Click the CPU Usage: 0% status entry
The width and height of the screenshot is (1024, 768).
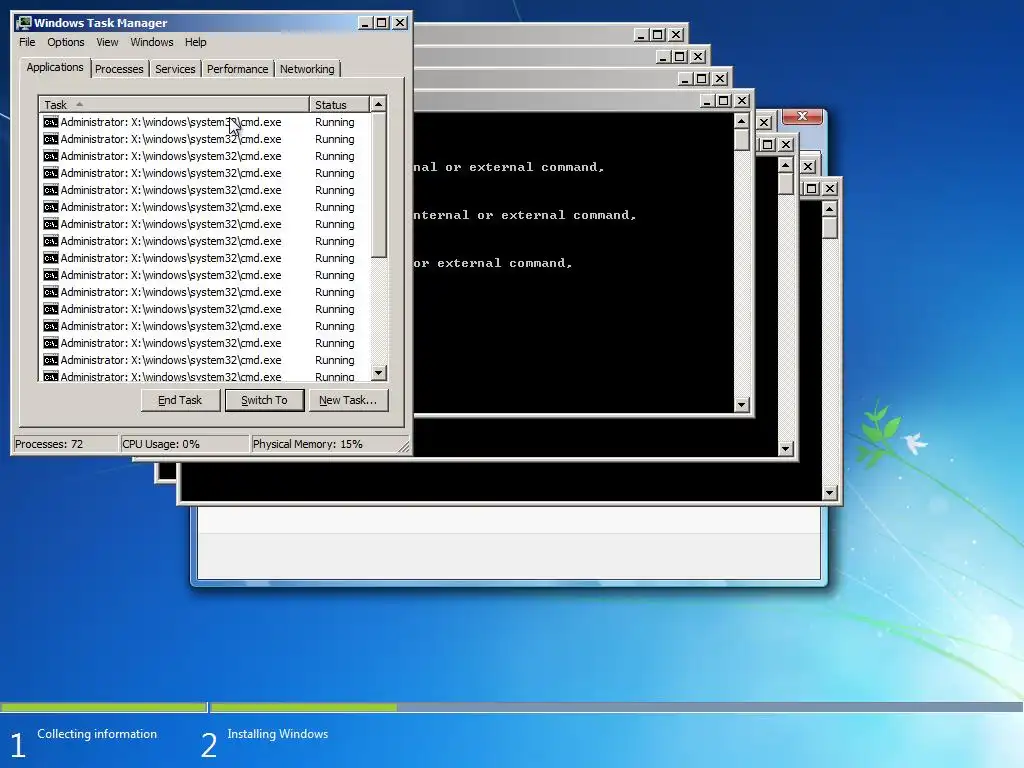[x=185, y=444]
